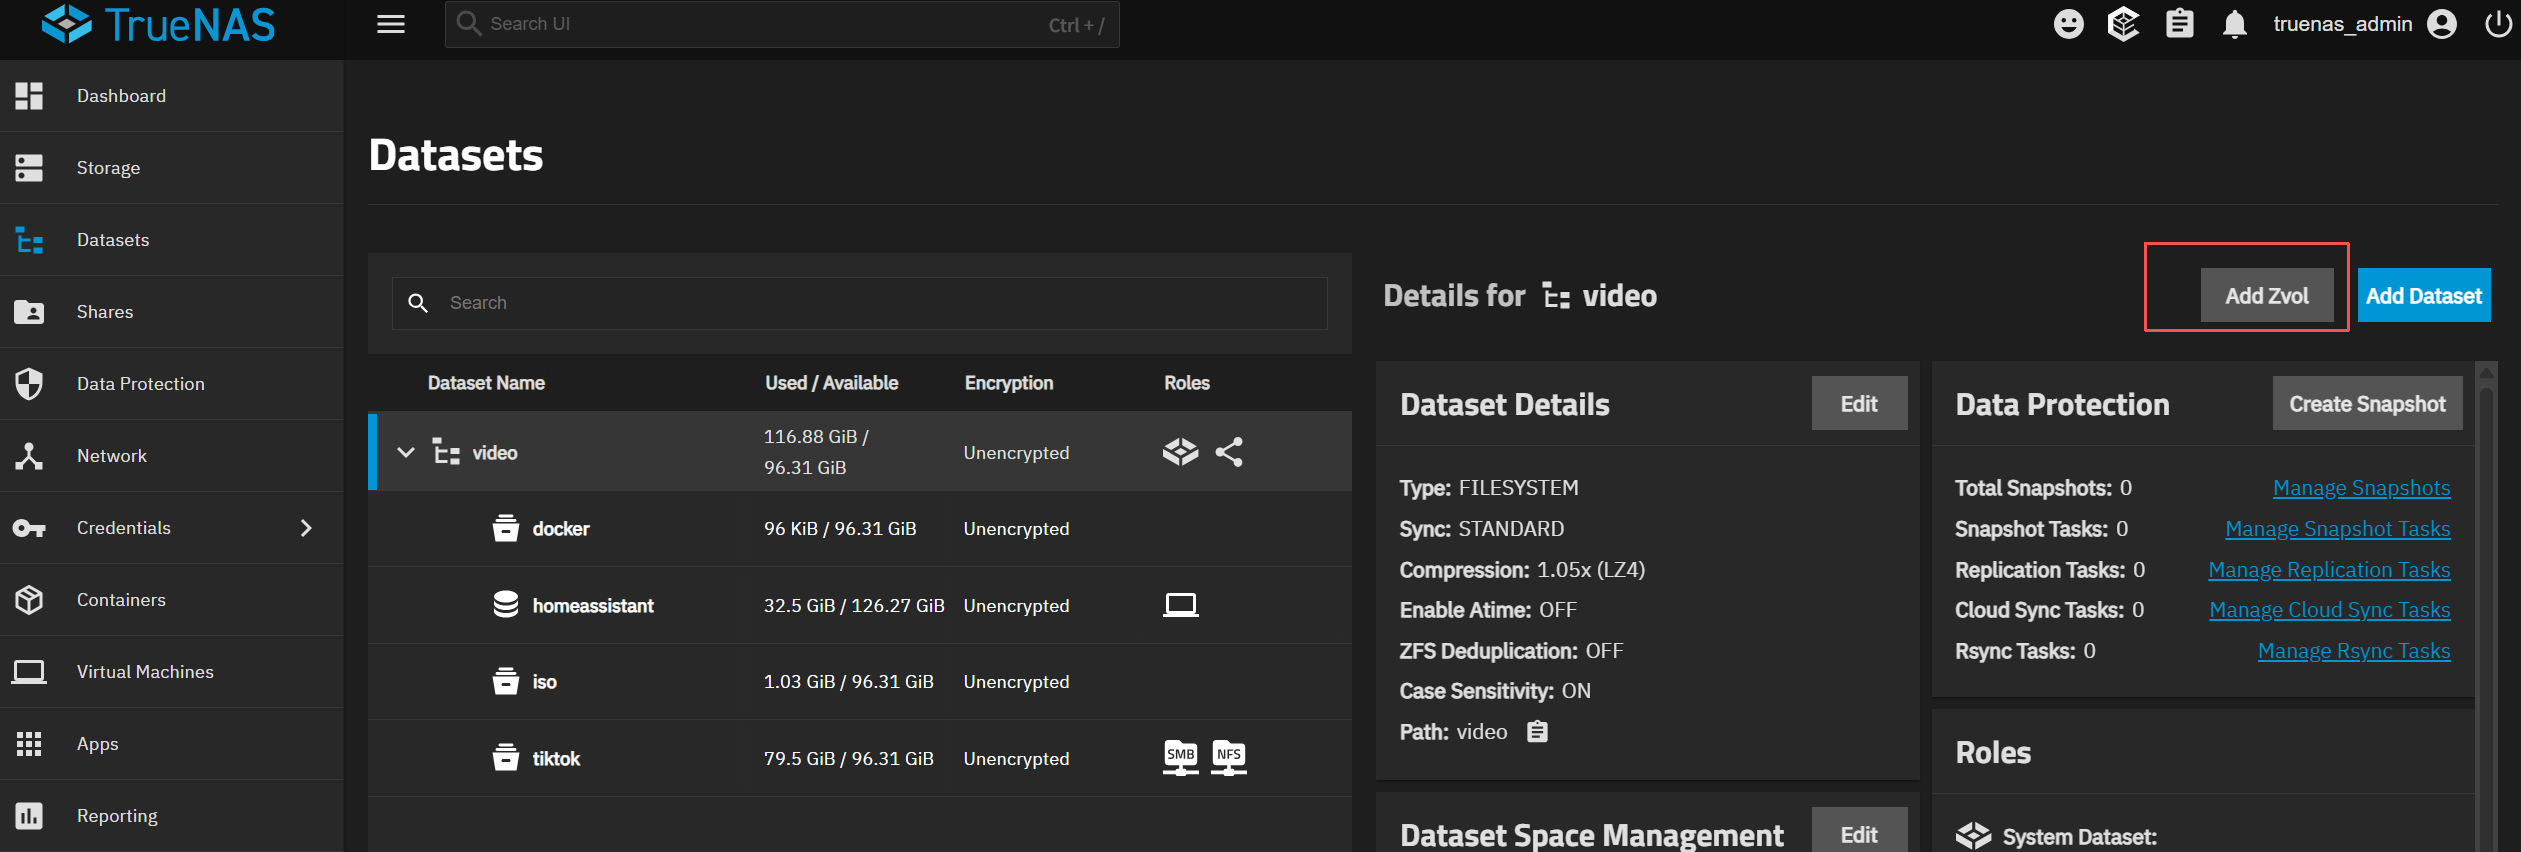
Task: Click the feedback smiley face icon
Action: pos(2068,24)
